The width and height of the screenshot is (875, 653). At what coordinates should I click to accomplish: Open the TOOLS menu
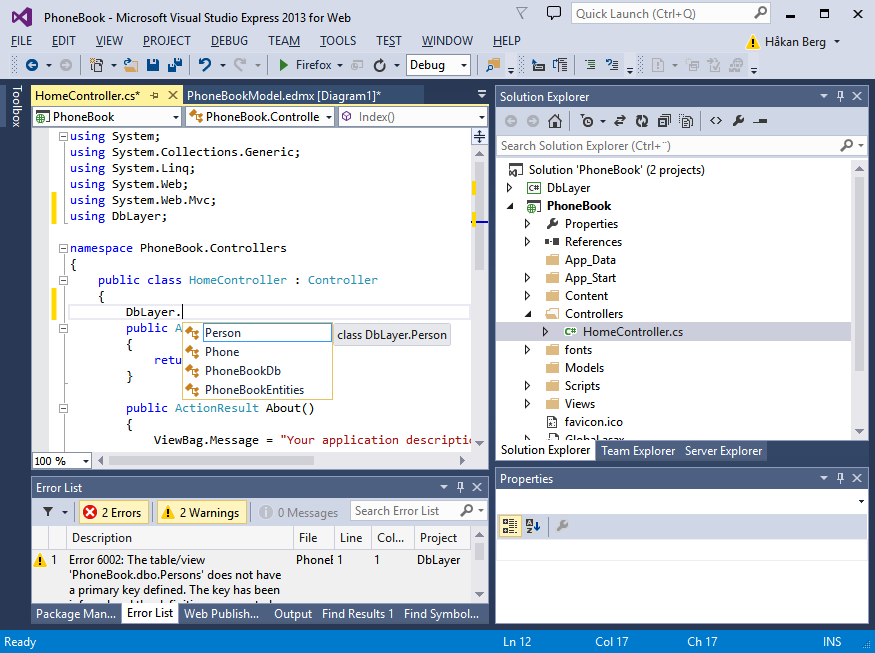pyautogui.click(x=338, y=41)
